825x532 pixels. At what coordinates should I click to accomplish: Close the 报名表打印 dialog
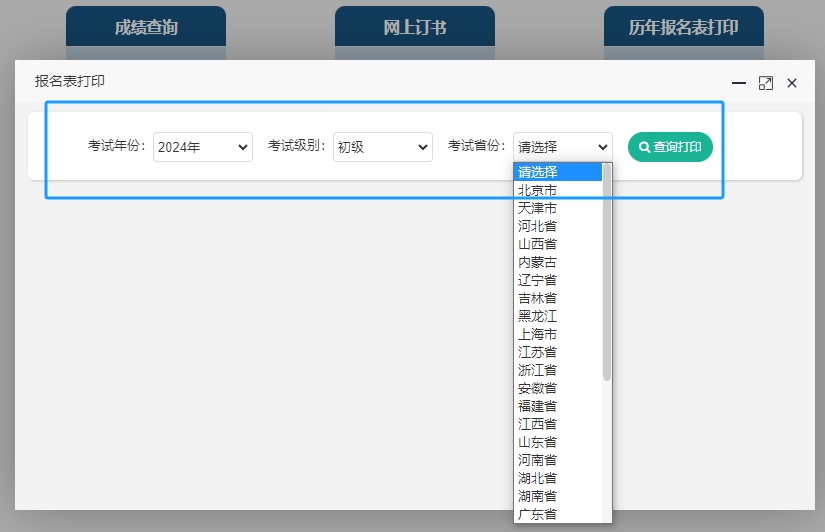[x=792, y=83]
